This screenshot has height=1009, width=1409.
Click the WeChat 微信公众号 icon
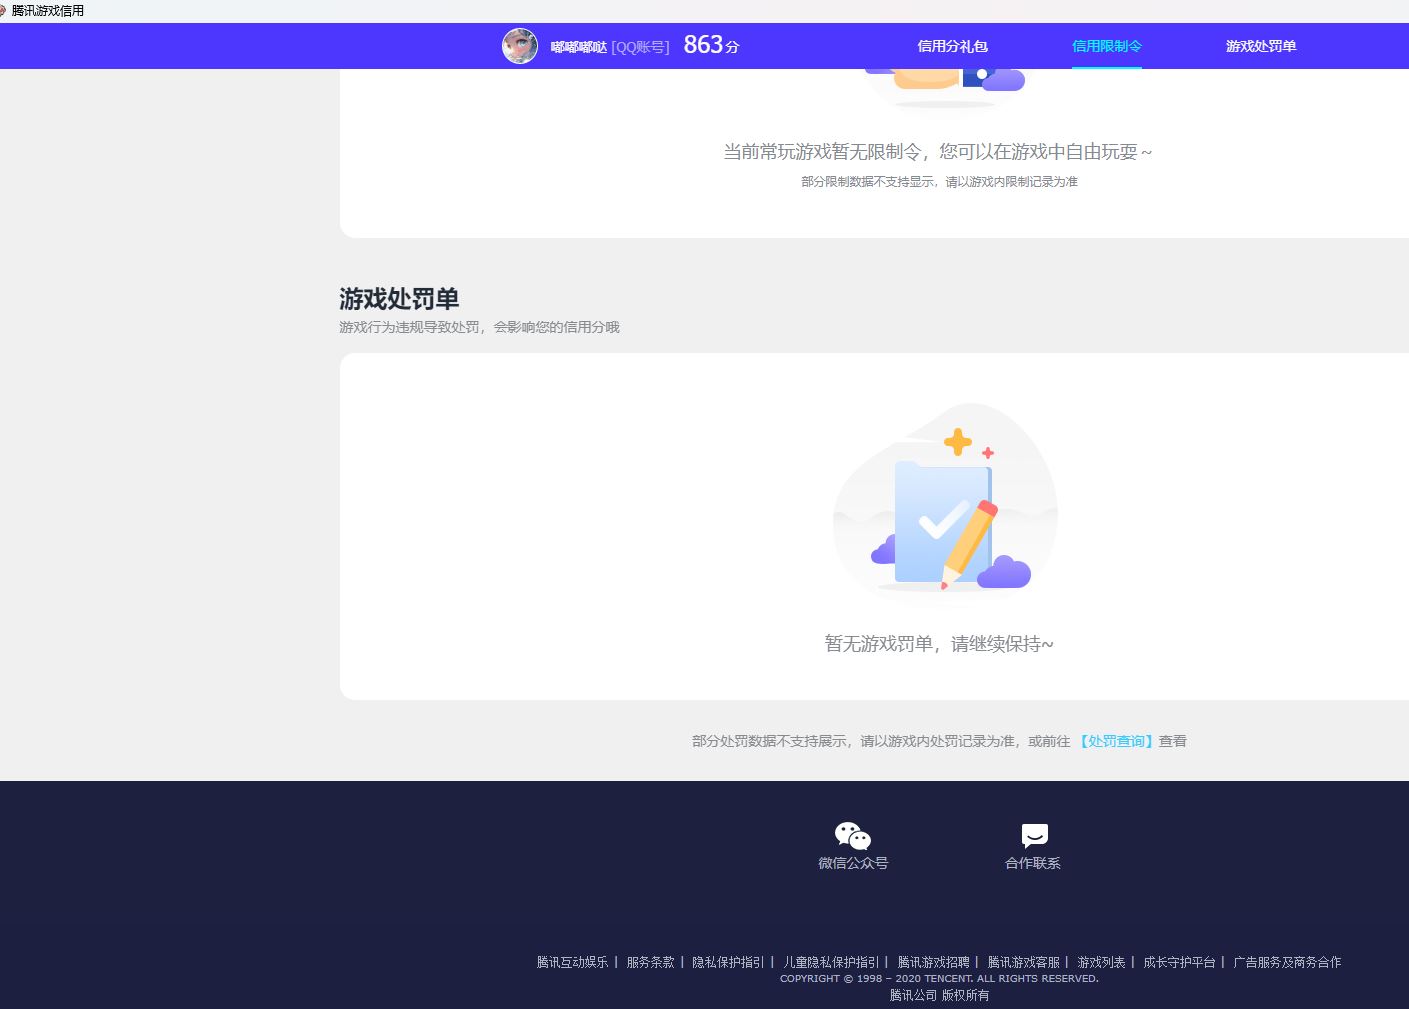pyautogui.click(x=853, y=836)
